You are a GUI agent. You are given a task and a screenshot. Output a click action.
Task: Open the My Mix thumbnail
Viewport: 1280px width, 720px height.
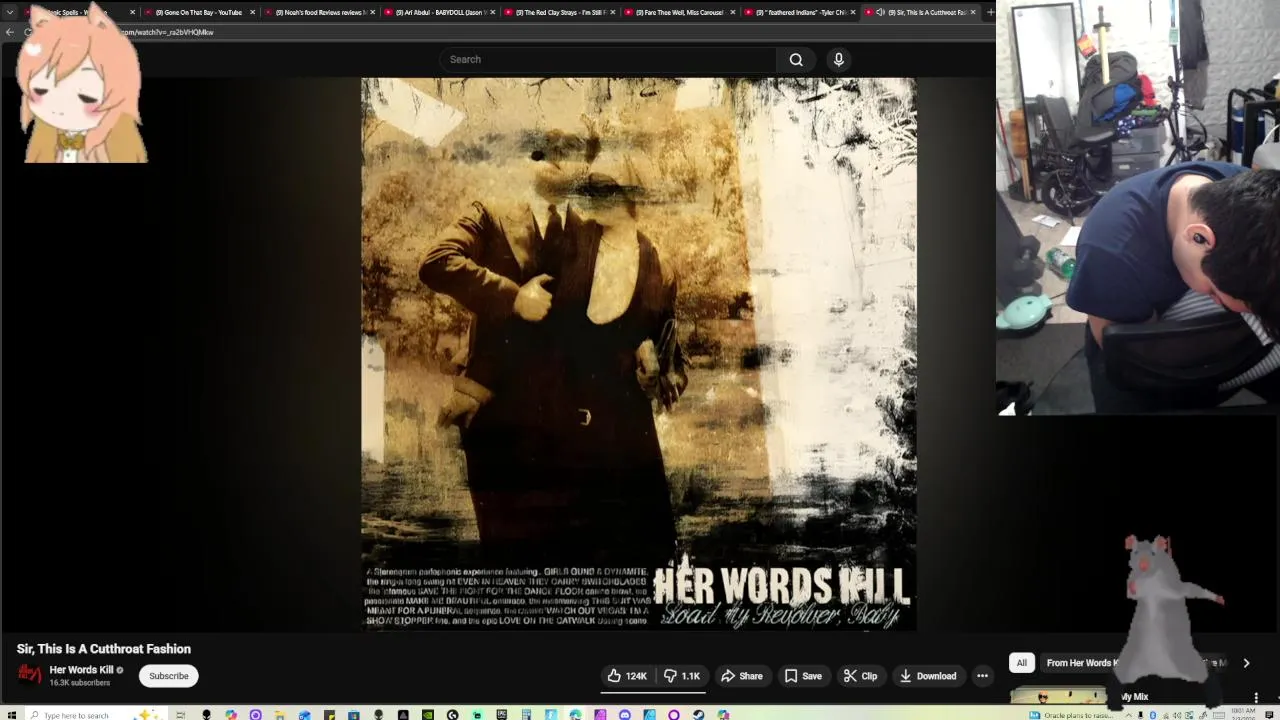coord(1059,696)
